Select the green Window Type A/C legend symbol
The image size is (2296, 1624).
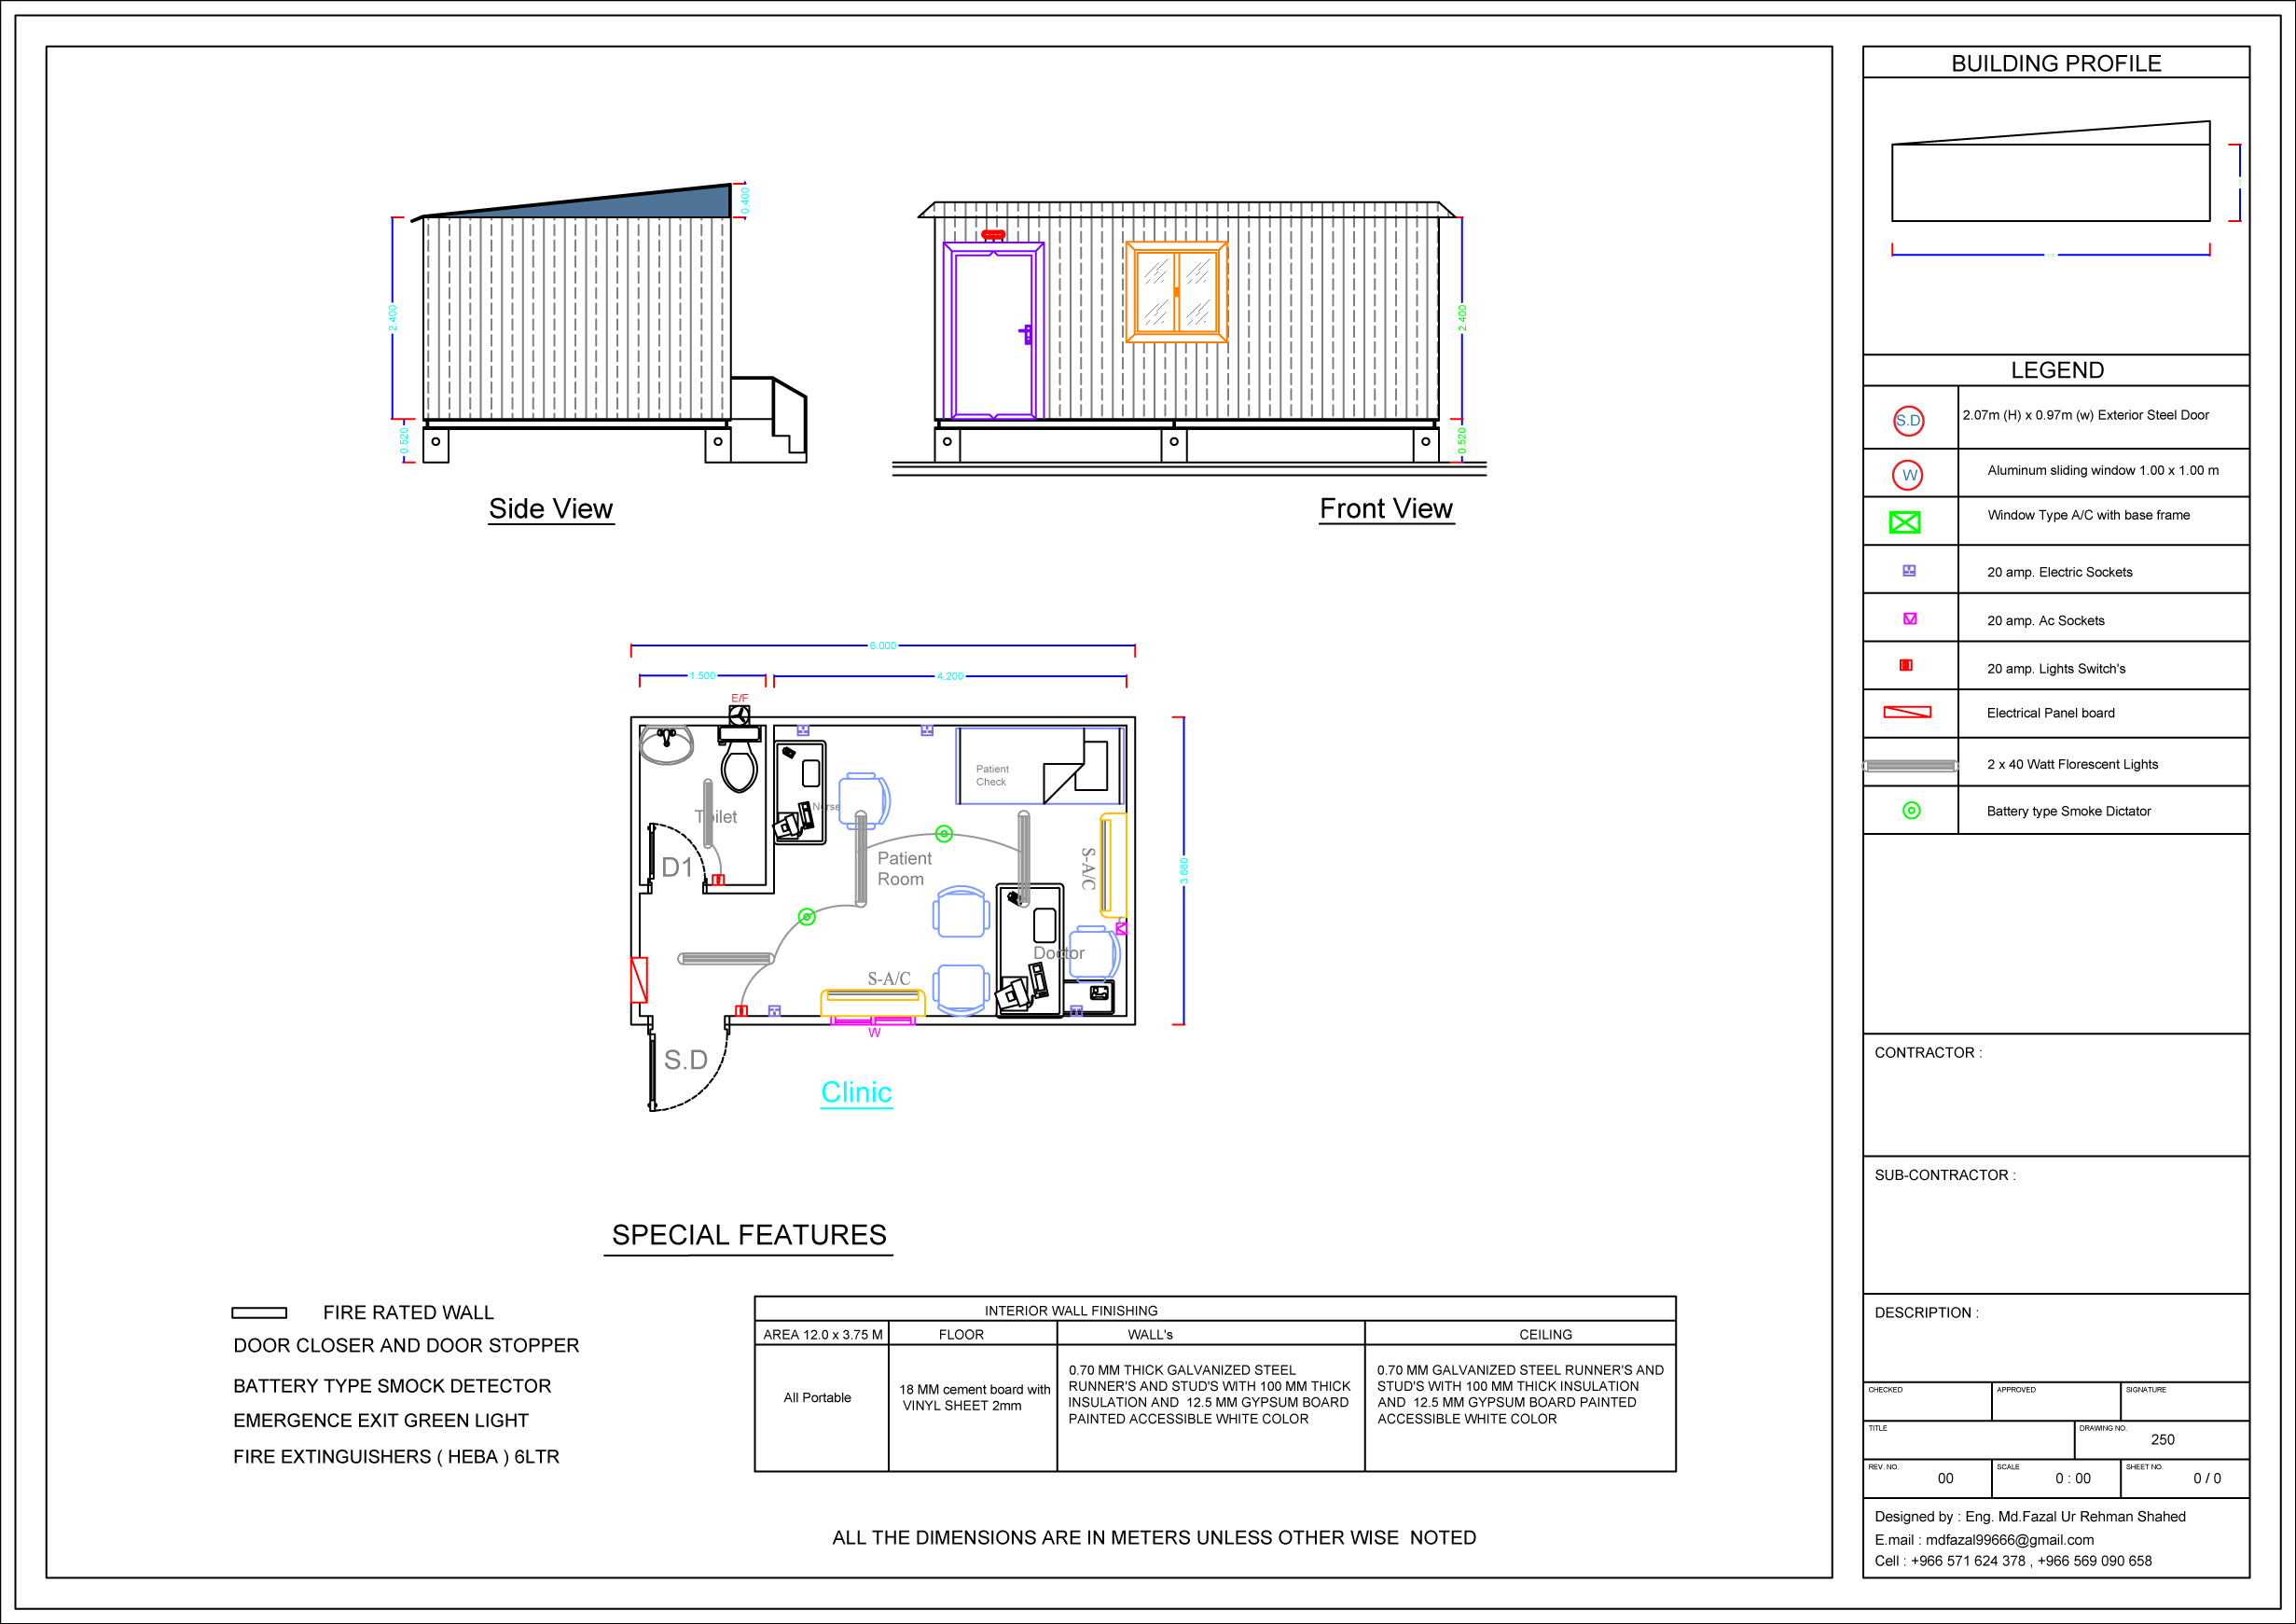pyautogui.click(x=1904, y=522)
